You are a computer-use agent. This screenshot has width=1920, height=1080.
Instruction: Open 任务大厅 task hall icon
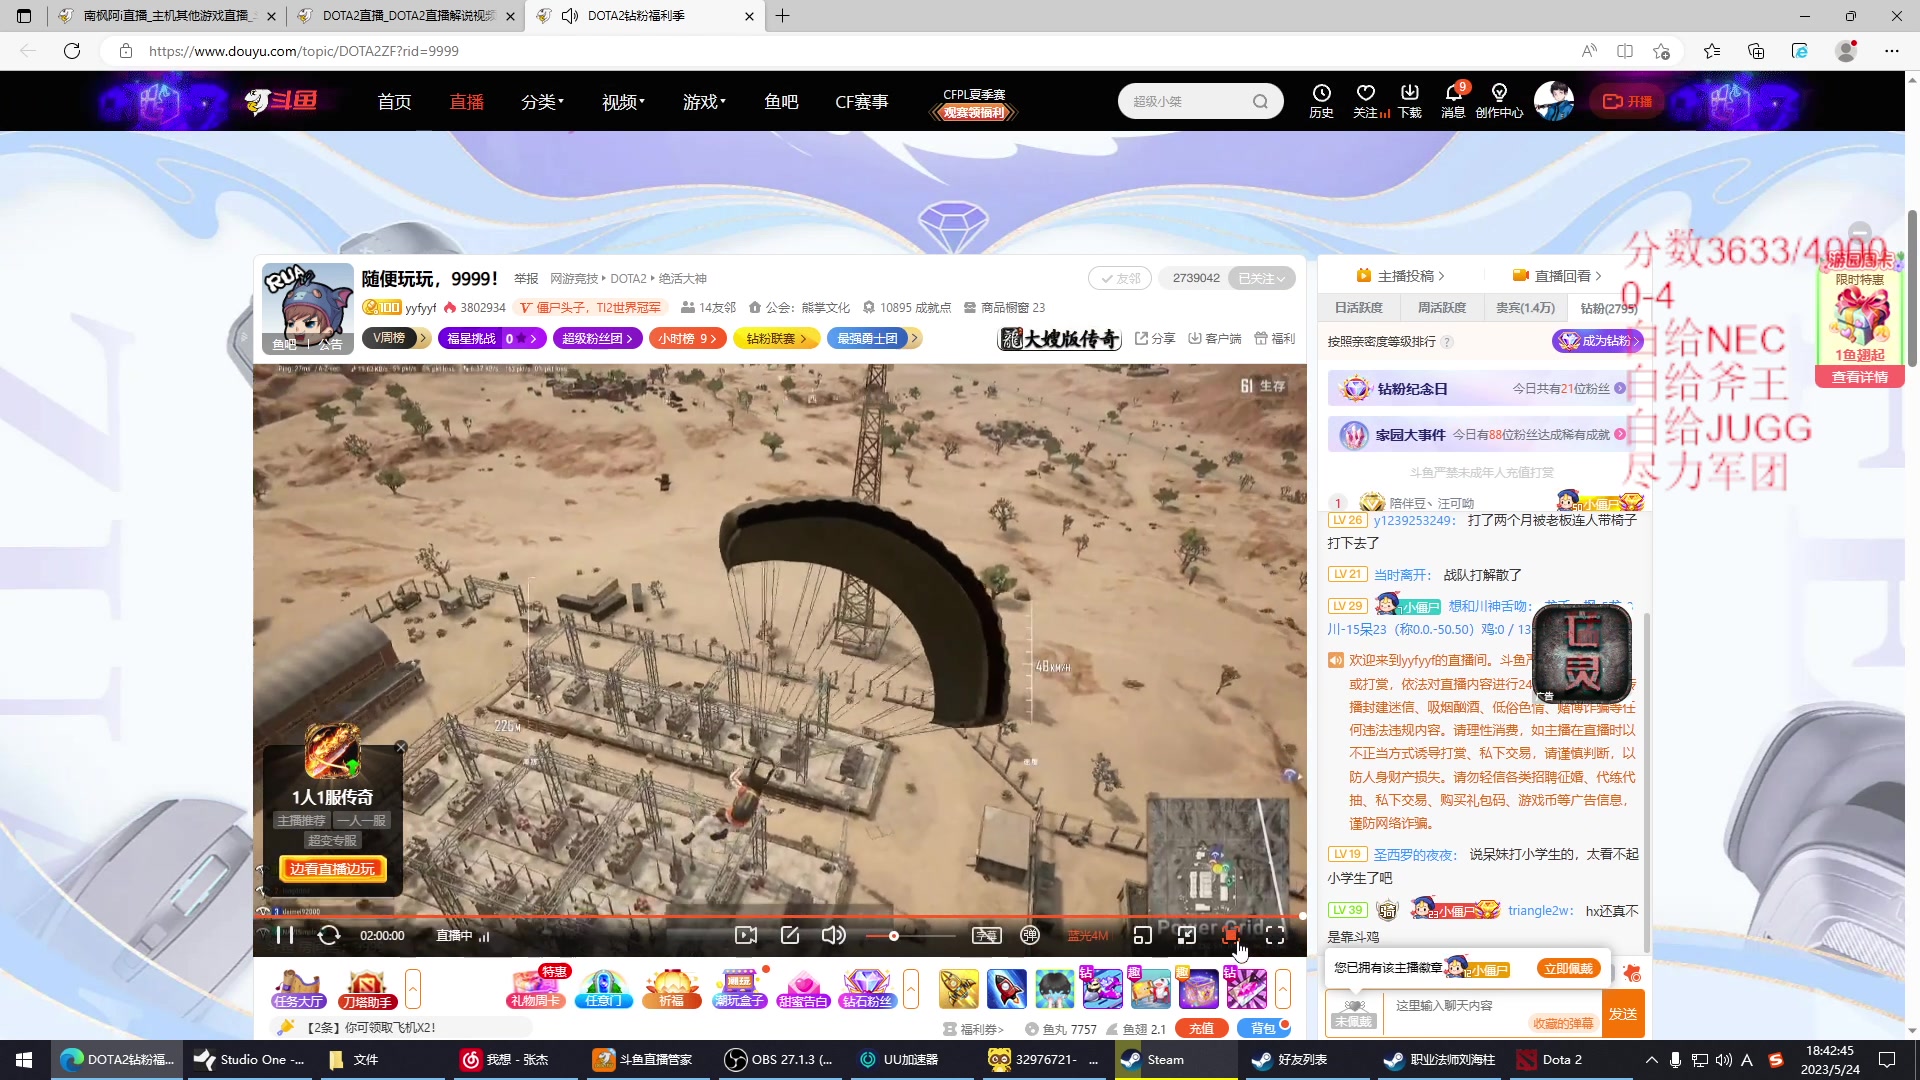298,989
